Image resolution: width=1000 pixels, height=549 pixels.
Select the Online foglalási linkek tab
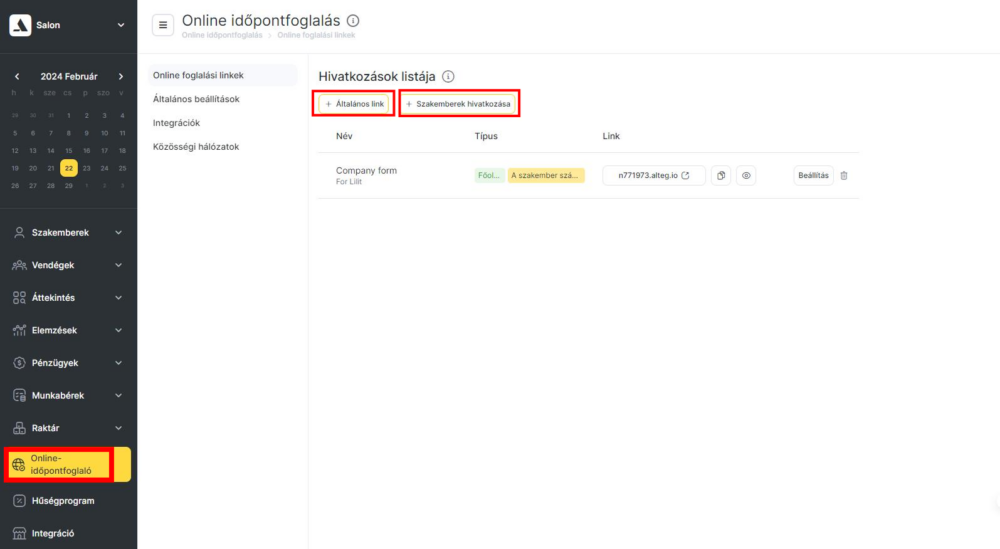click(223, 75)
